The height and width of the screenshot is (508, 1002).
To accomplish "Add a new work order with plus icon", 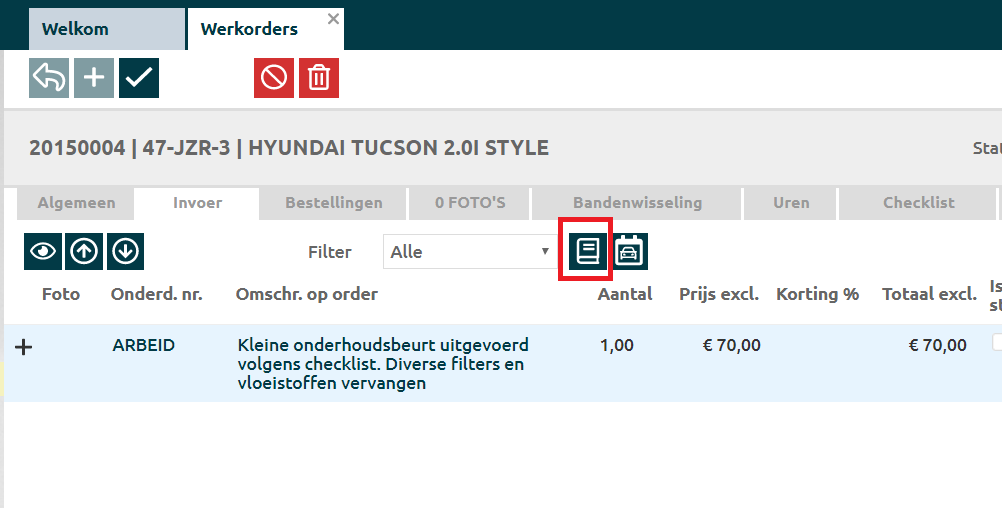I will (94, 78).
